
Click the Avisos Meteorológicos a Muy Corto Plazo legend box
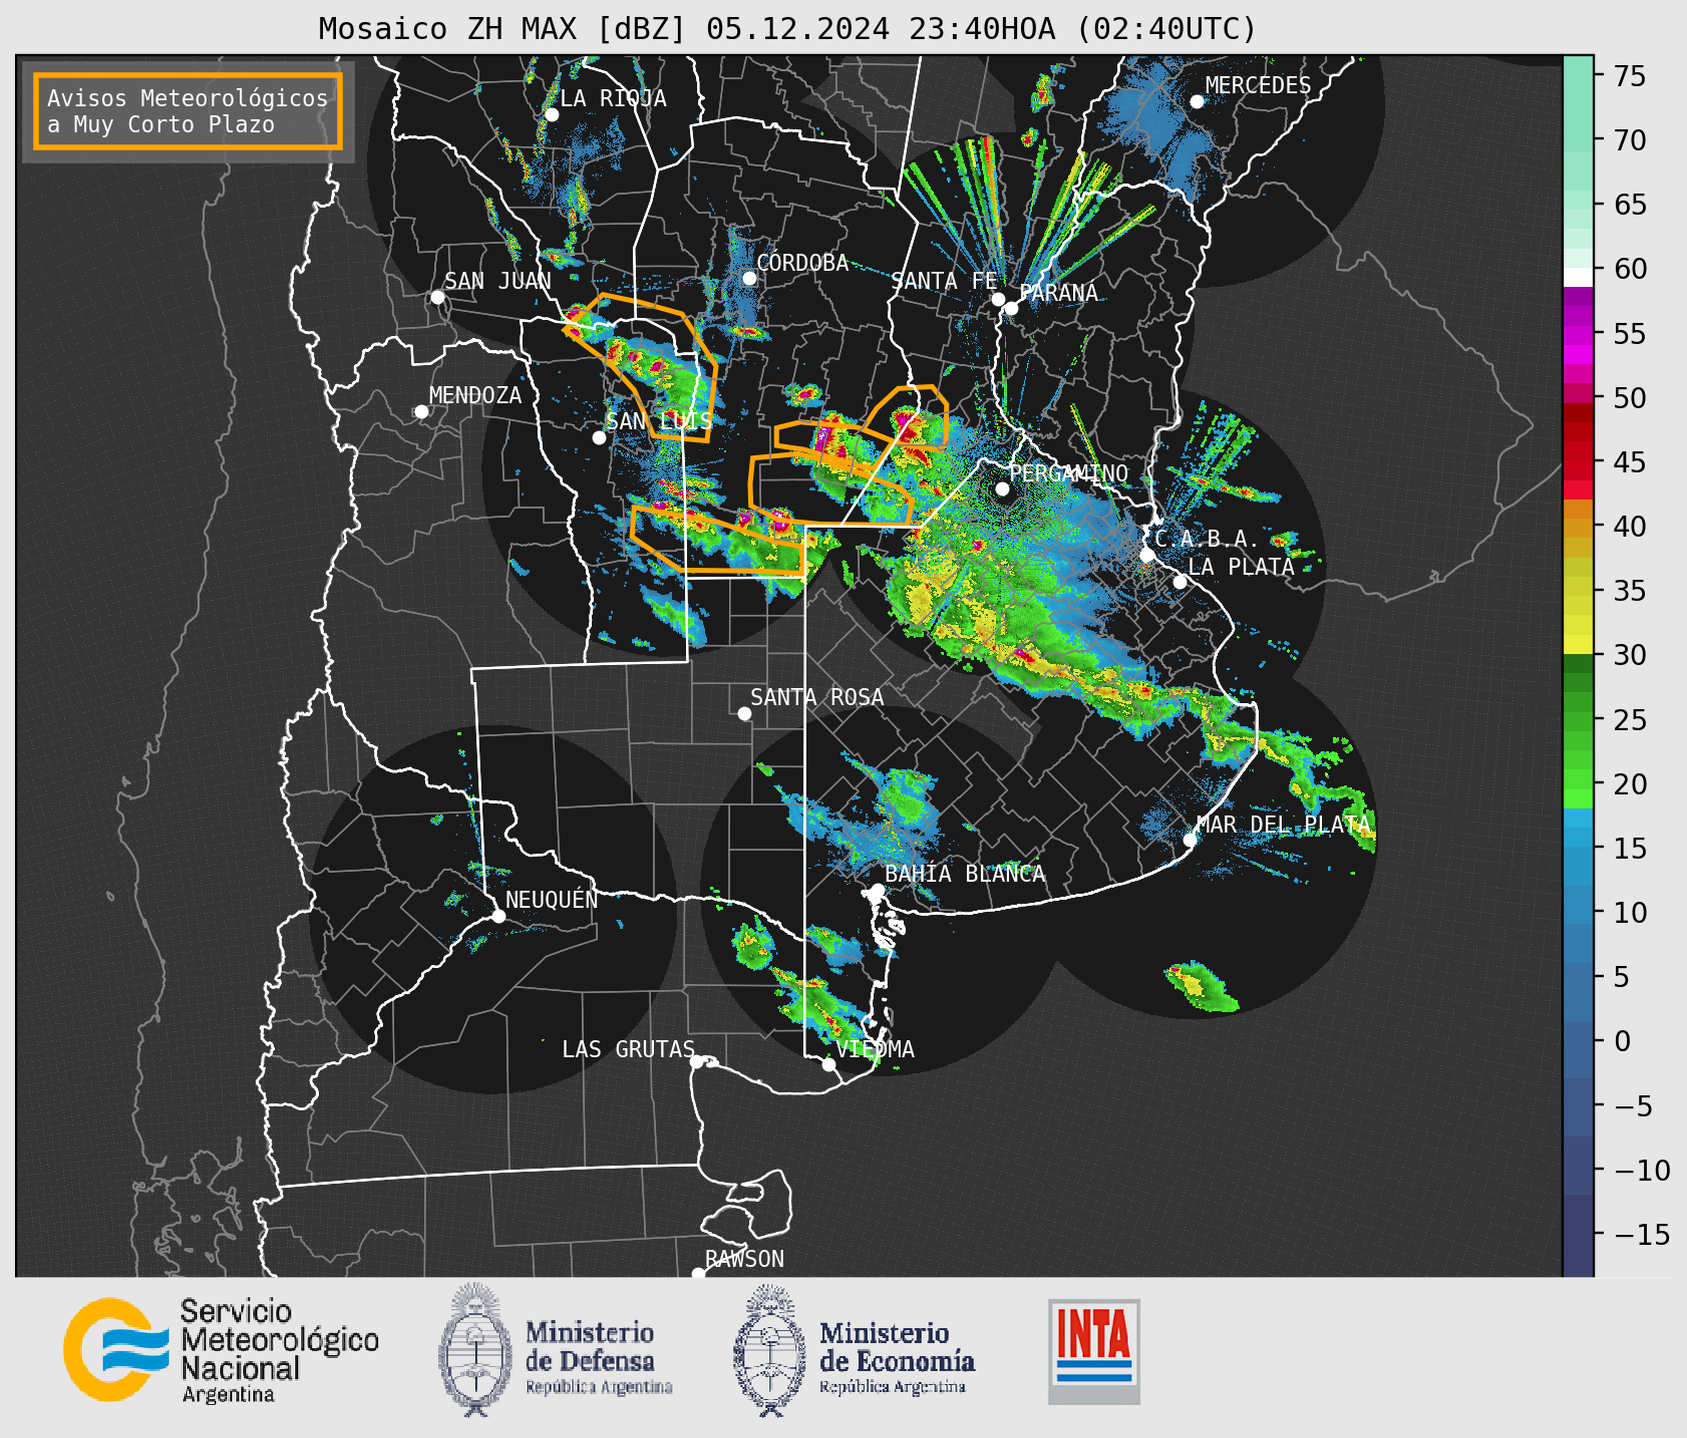[188, 111]
